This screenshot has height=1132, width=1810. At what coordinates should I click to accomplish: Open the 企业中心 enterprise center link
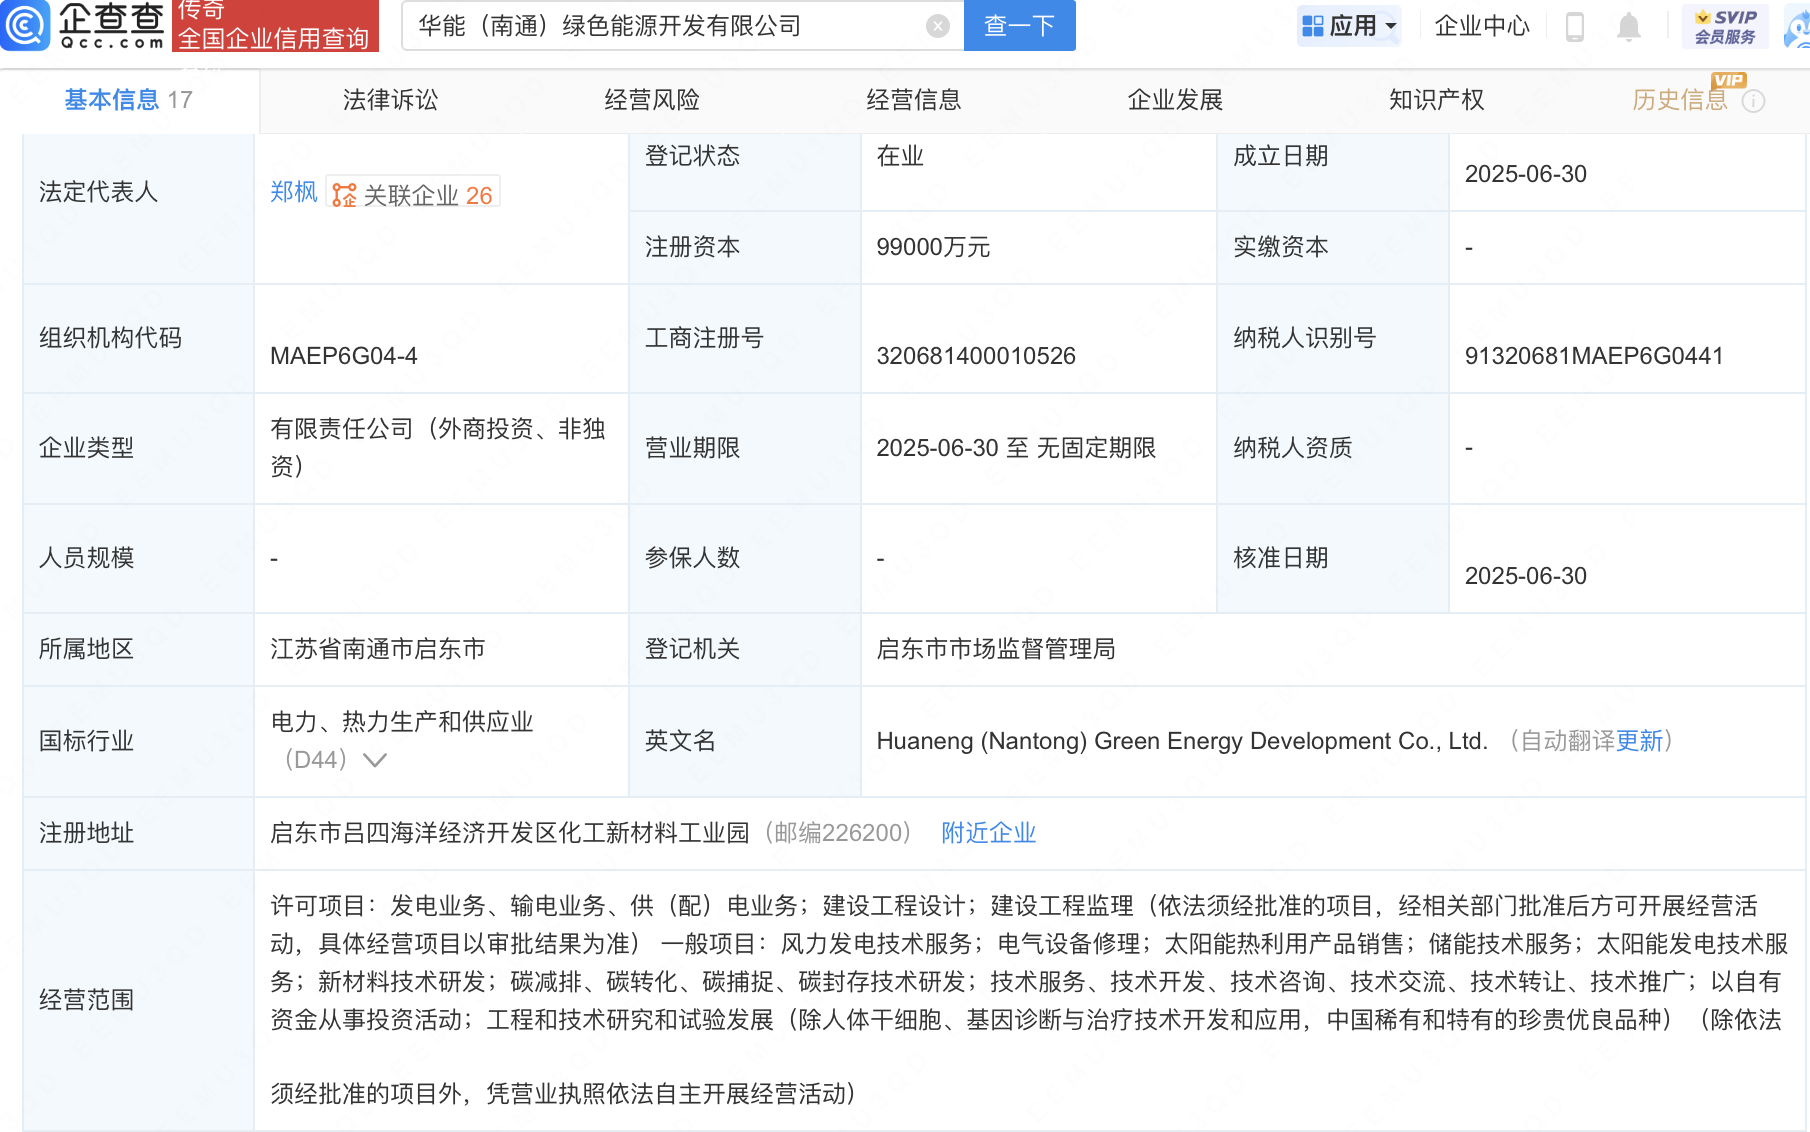[x=1482, y=26]
